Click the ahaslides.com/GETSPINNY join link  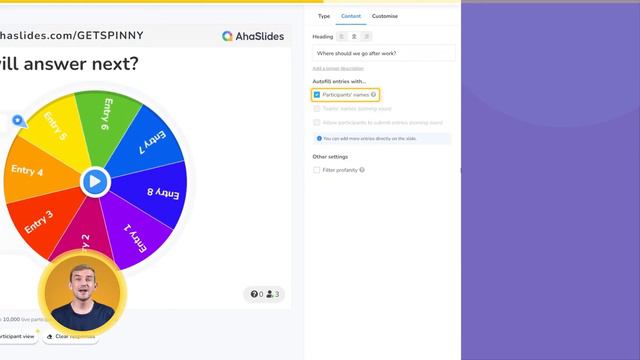coord(71,36)
